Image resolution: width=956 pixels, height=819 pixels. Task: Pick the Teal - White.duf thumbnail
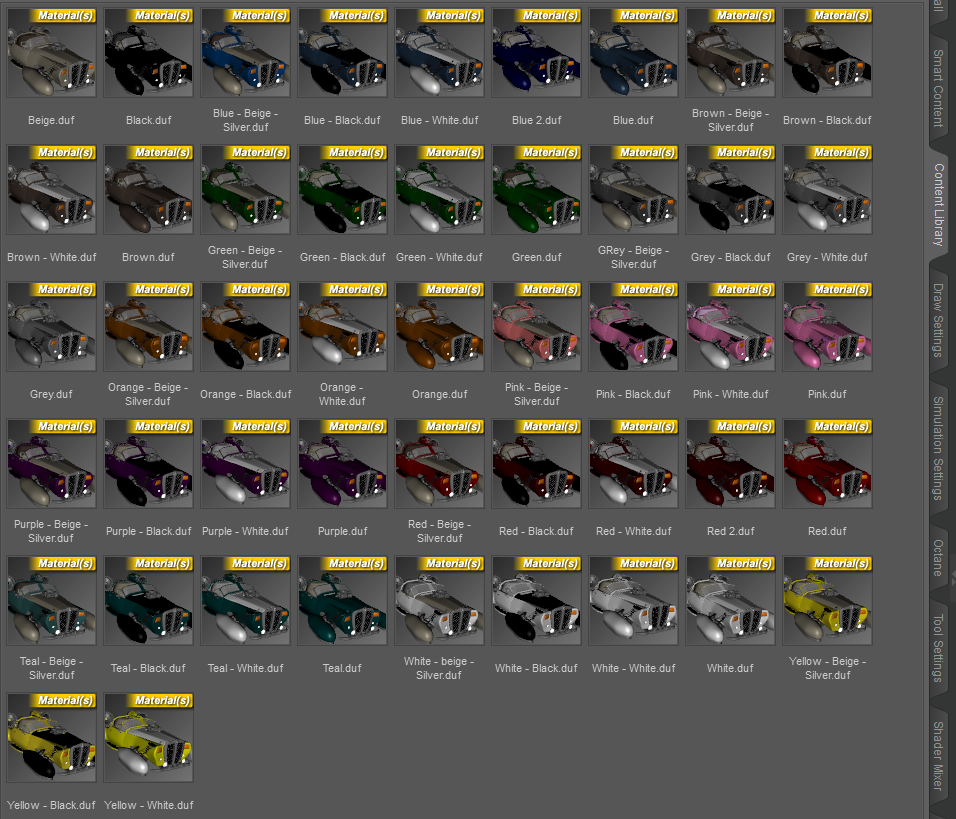pos(245,600)
